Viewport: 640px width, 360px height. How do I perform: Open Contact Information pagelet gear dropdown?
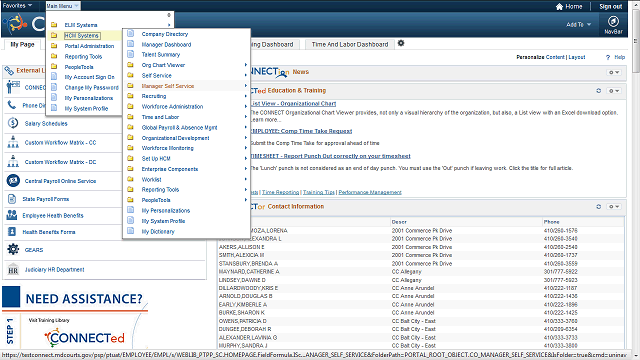tap(614, 207)
